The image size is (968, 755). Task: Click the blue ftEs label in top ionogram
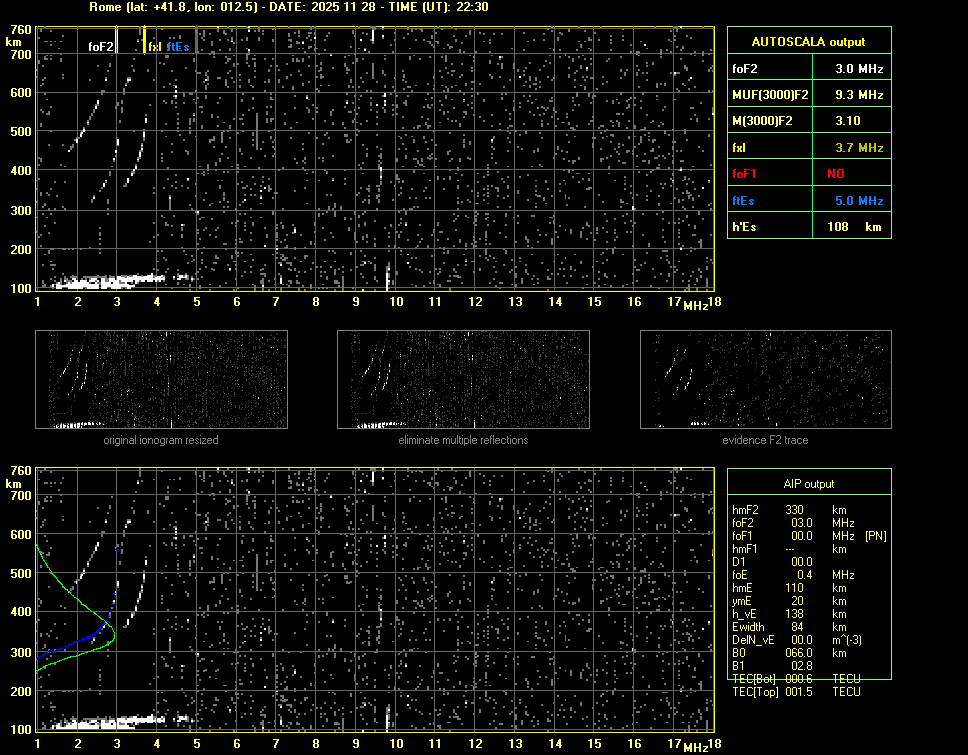click(x=178, y=46)
